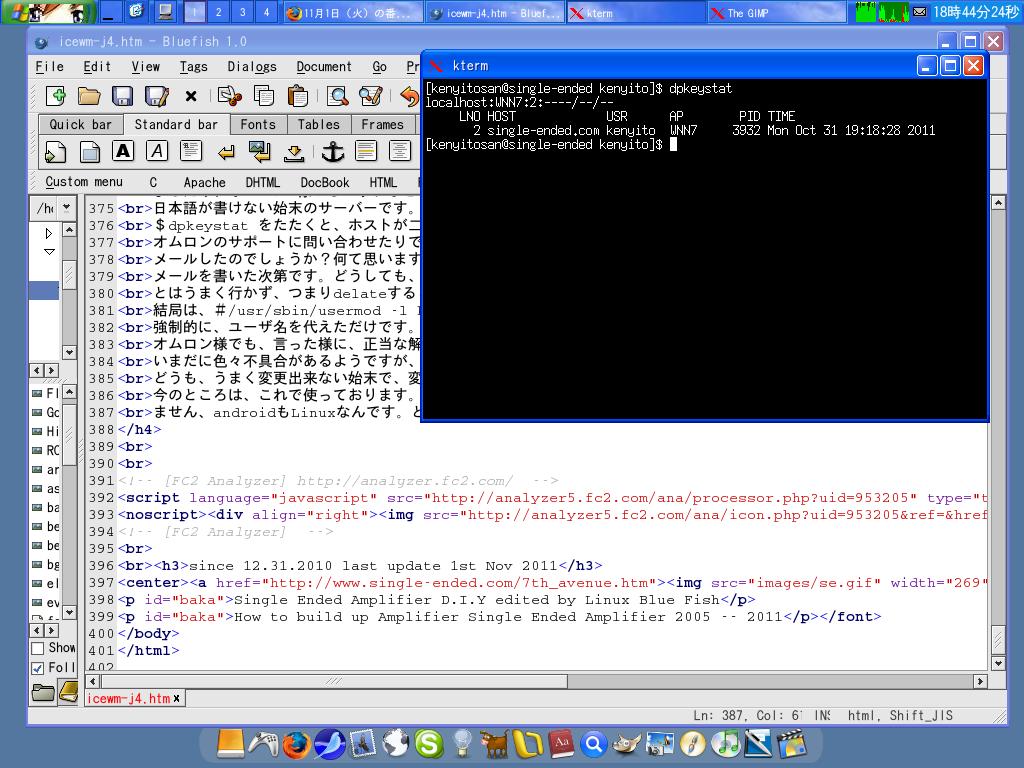Open the Bluefish titlebar window menu
Screen dimensions: 1024x768
click(x=40, y=42)
